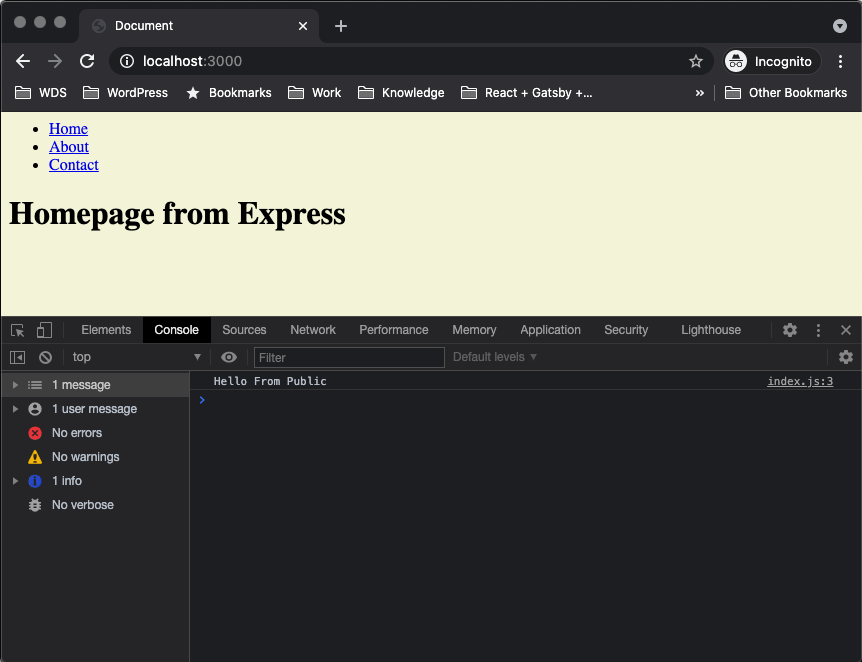
Task: Open the Application tab
Action: [550, 330]
